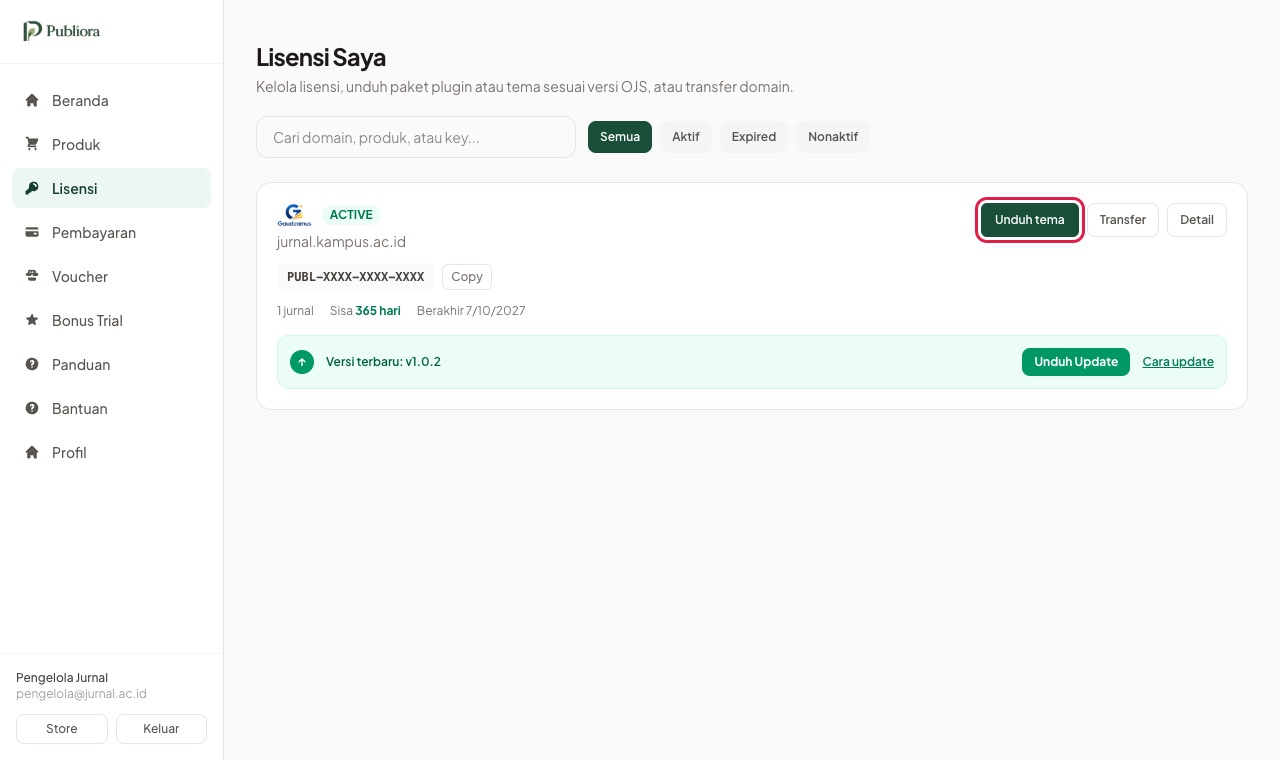Click the Berakhir 7/10/2027 expiry date
Viewport: 1280px width, 760px height.
click(471, 311)
